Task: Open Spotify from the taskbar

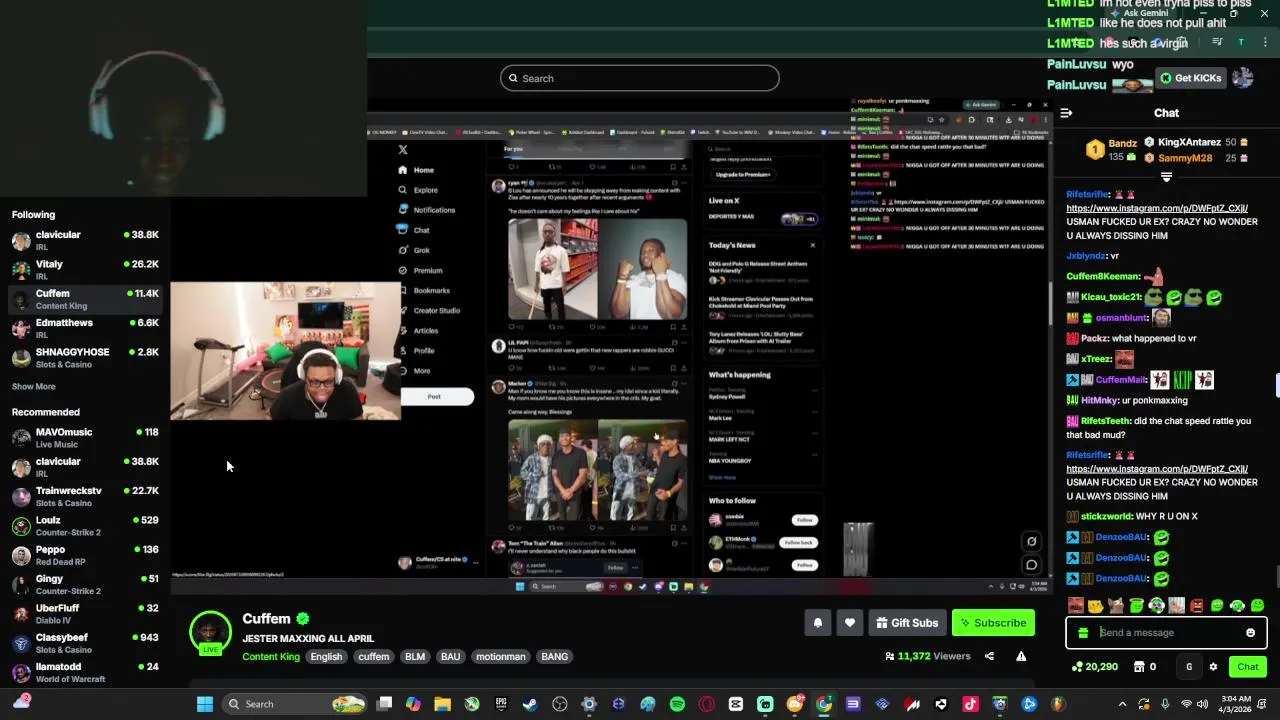Action: click(677, 704)
